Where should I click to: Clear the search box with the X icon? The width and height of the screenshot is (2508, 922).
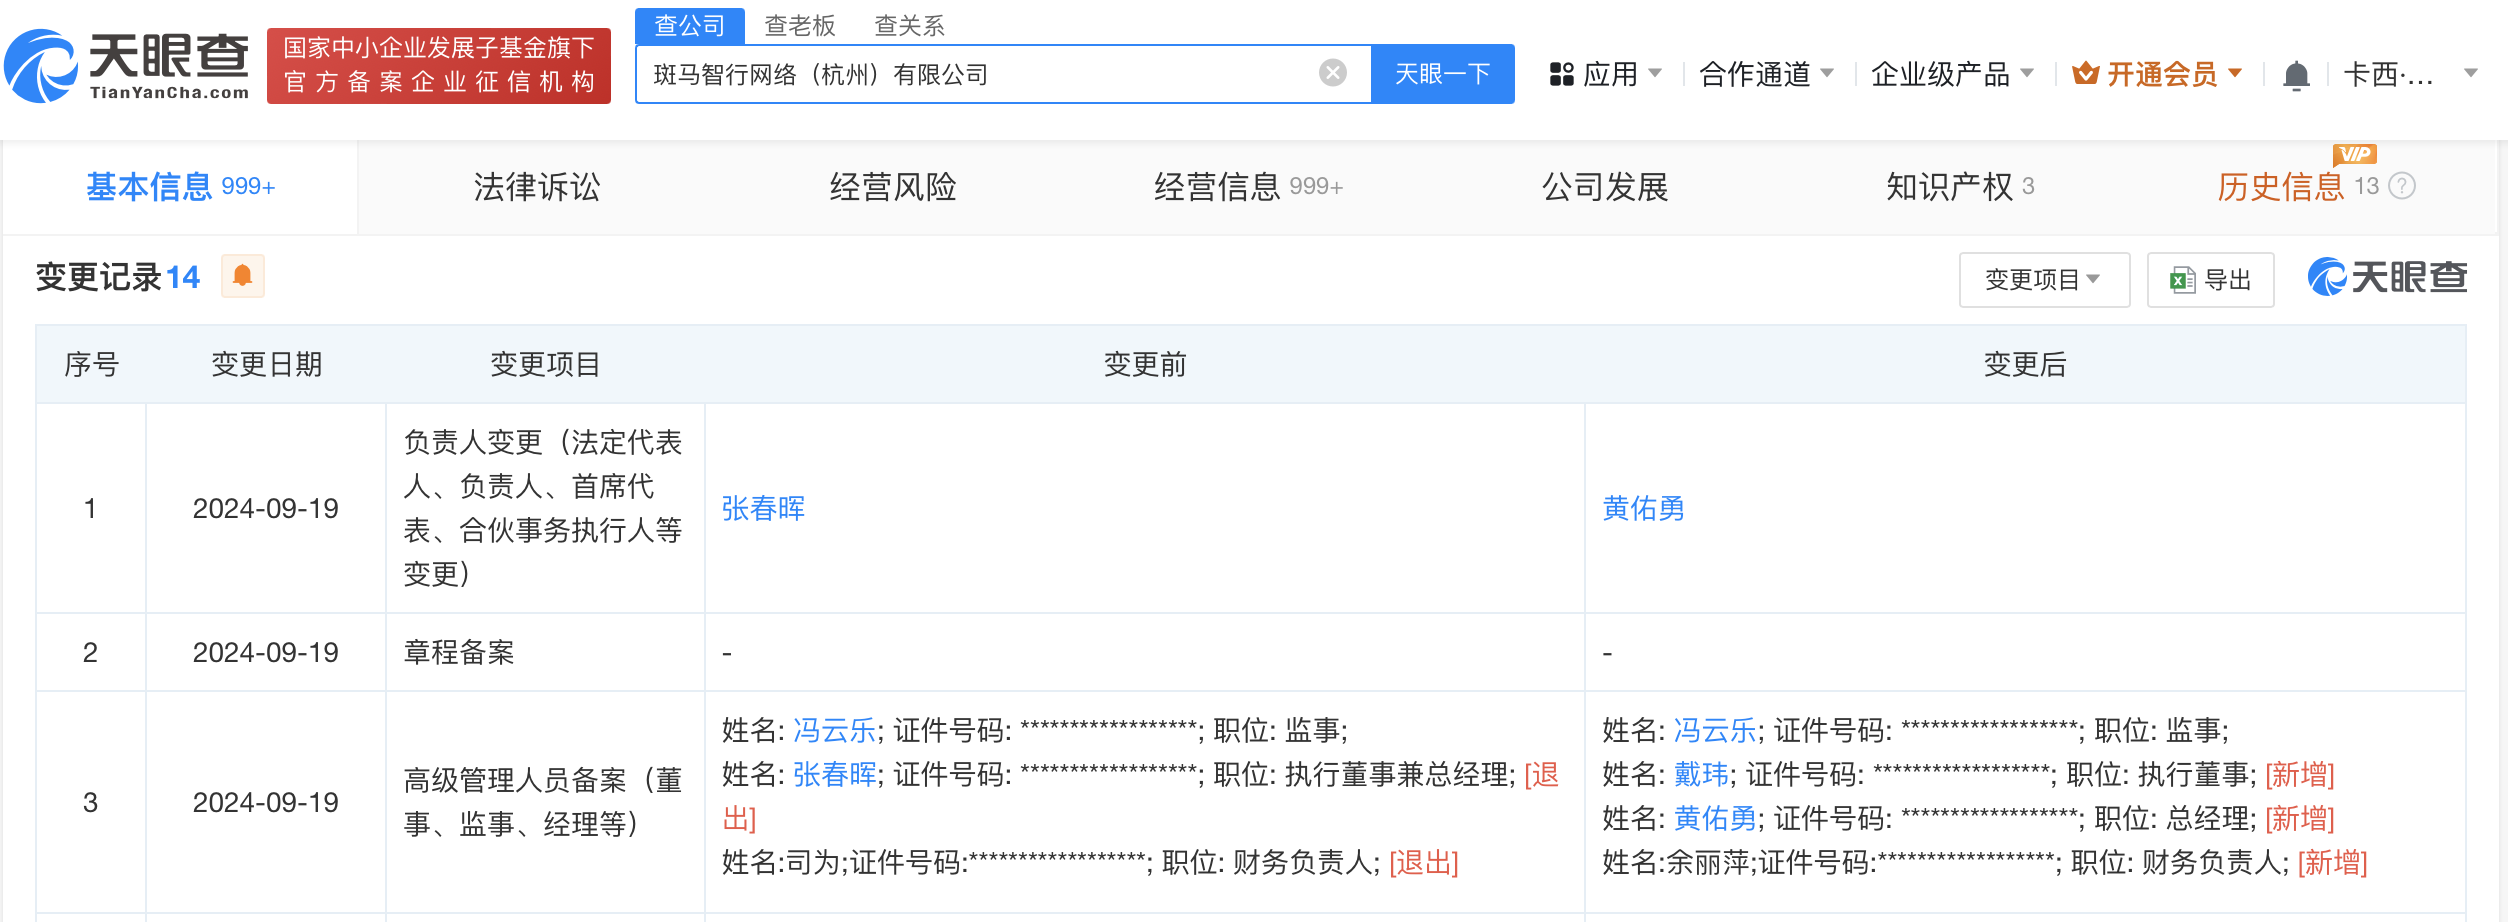1330,71
